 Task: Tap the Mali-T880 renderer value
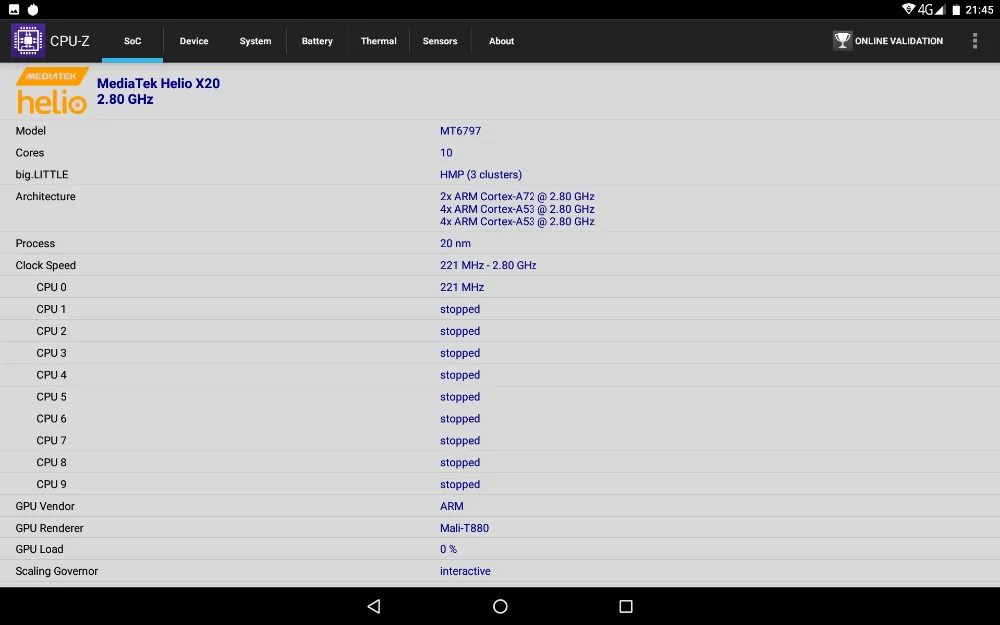click(x=464, y=528)
